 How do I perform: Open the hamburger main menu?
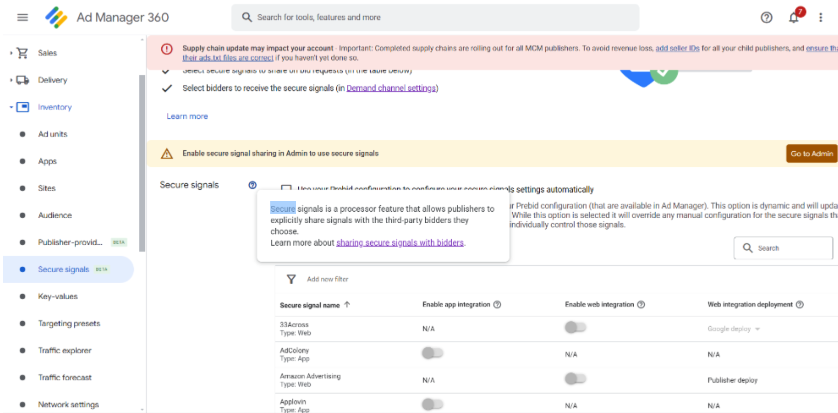click(22, 17)
